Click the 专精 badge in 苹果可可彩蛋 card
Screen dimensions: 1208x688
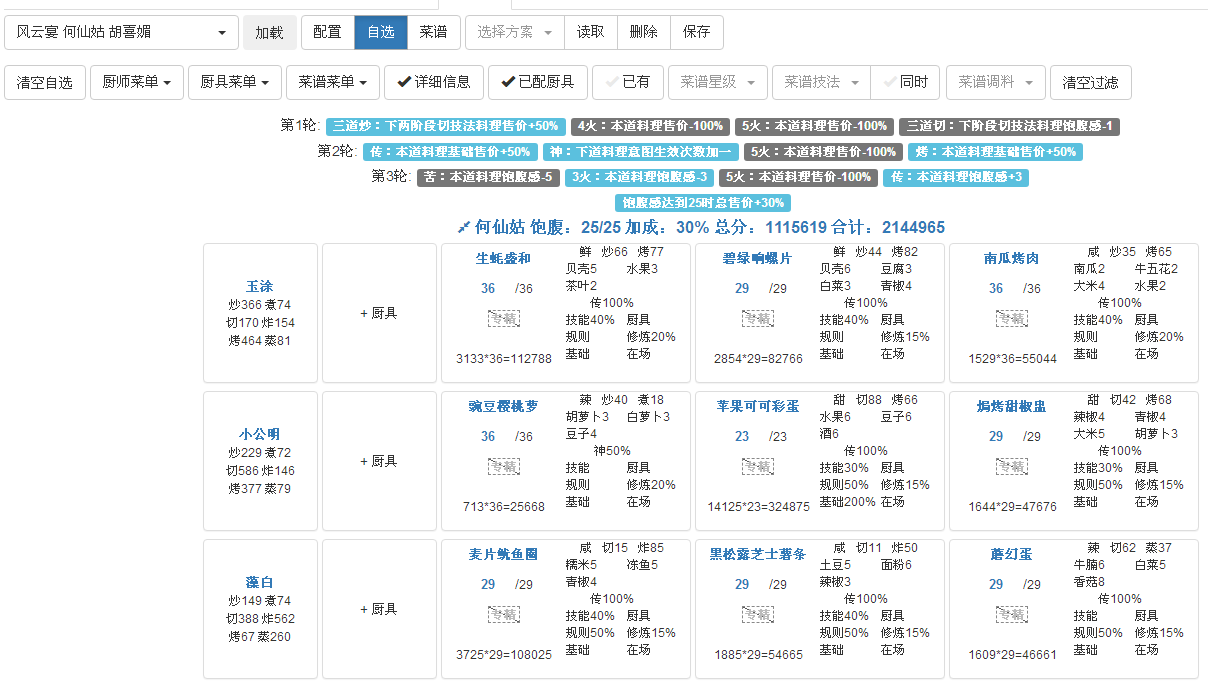[x=758, y=466]
